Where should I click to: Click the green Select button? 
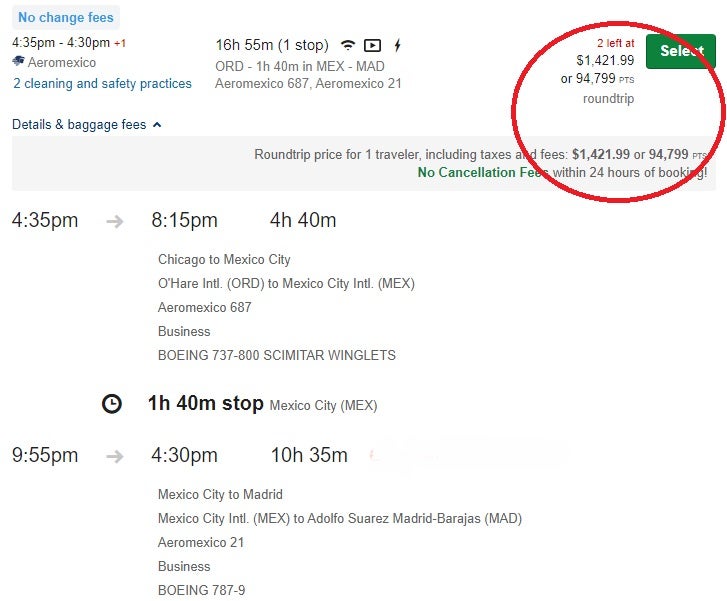[x=681, y=51]
